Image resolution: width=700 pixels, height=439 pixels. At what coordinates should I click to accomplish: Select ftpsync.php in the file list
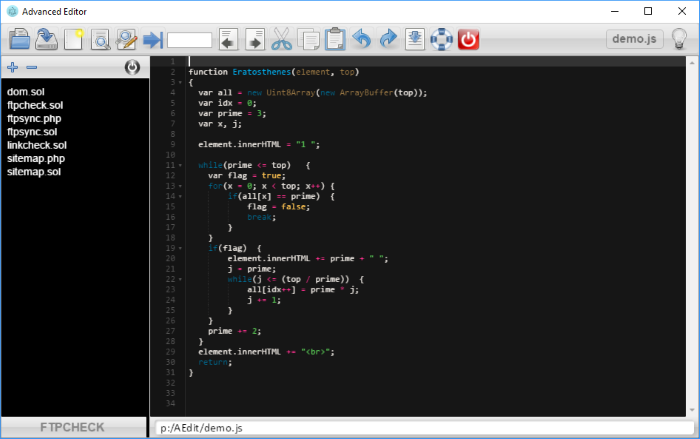pos(33,118)
